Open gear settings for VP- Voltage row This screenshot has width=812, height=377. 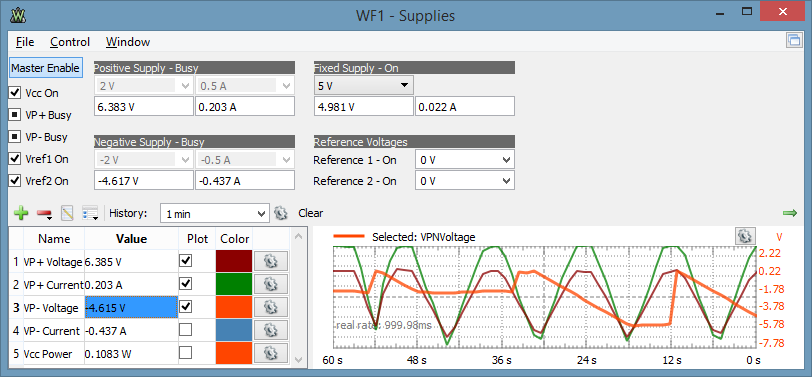point(270,307)
